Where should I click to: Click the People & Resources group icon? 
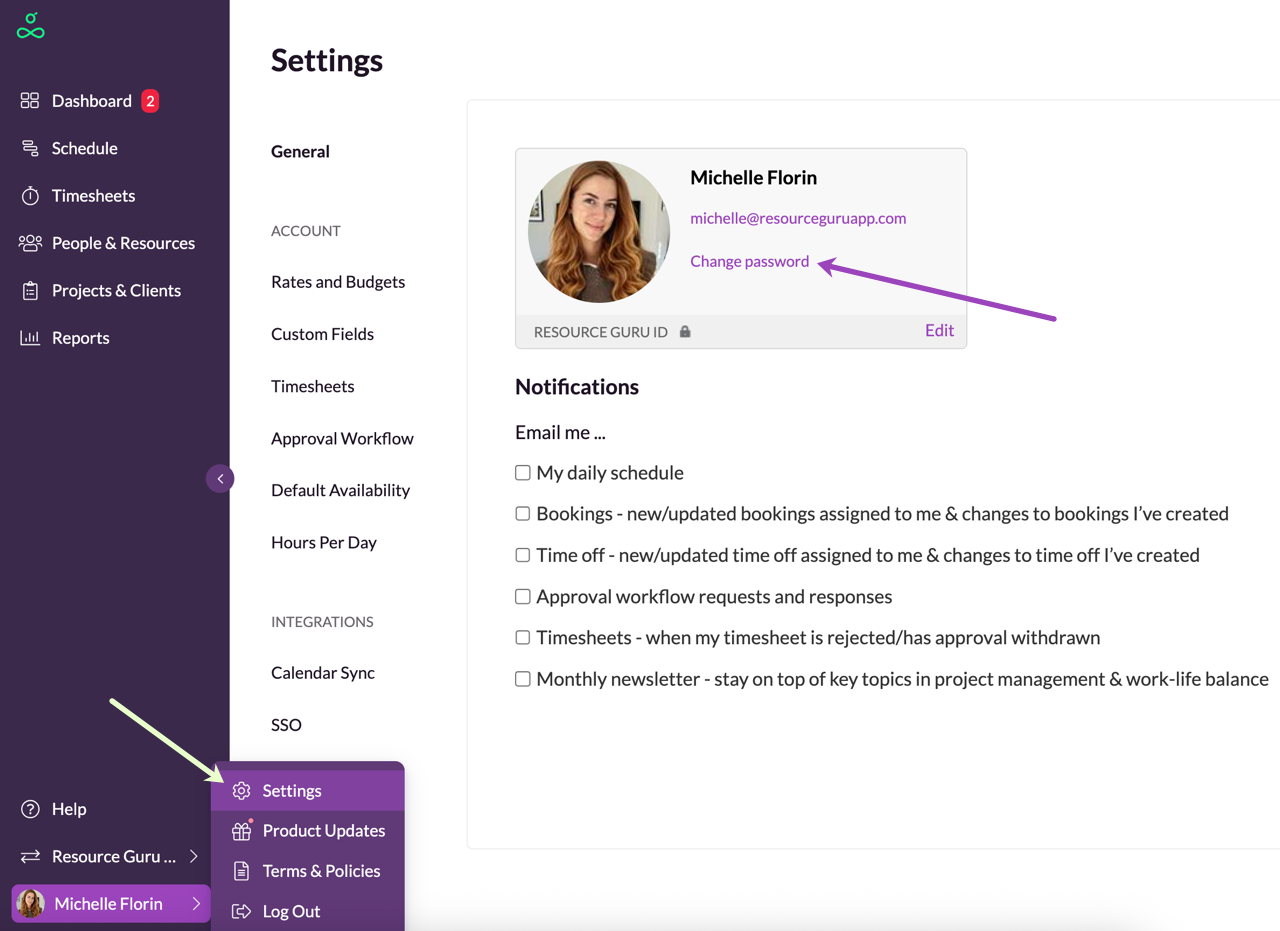[x=30, y=243]
